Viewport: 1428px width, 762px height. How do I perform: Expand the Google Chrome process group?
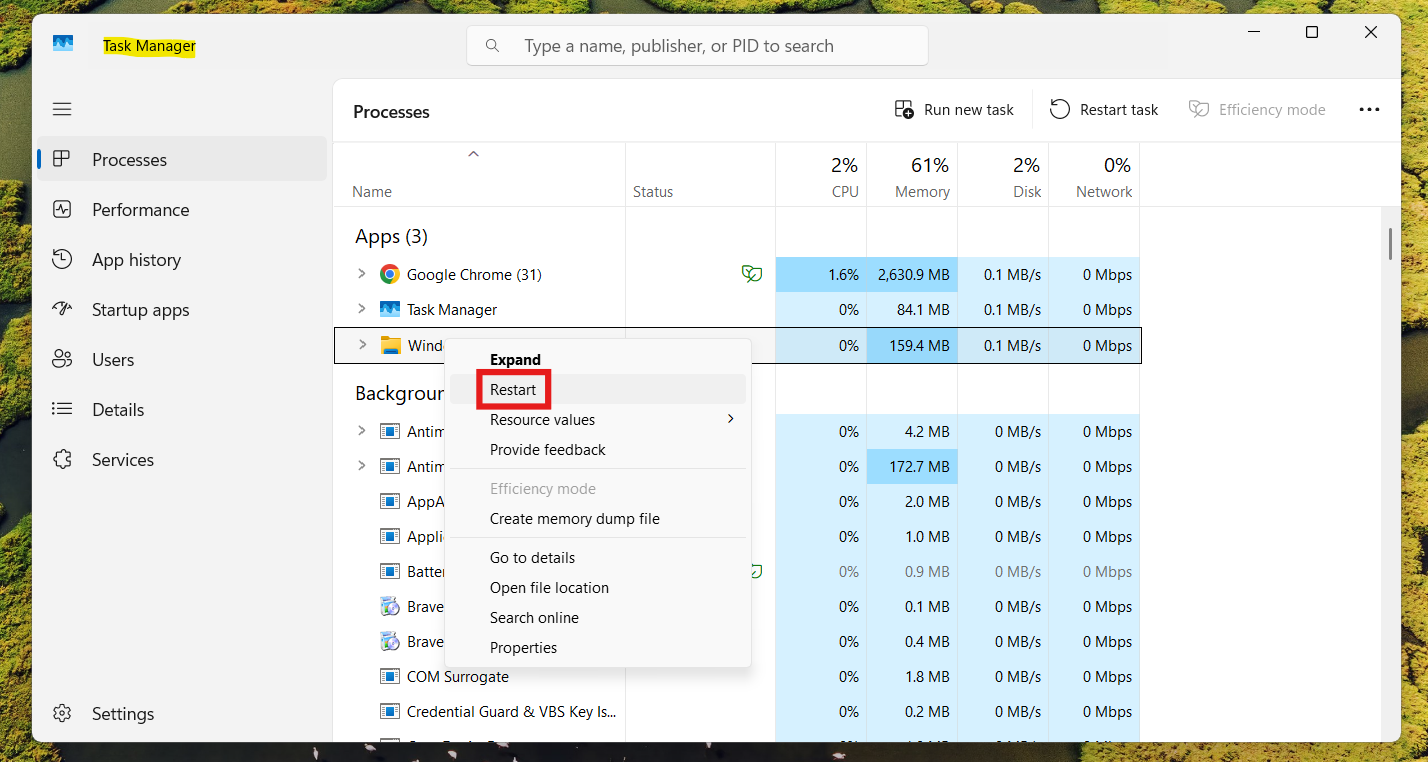pos(362,274)
